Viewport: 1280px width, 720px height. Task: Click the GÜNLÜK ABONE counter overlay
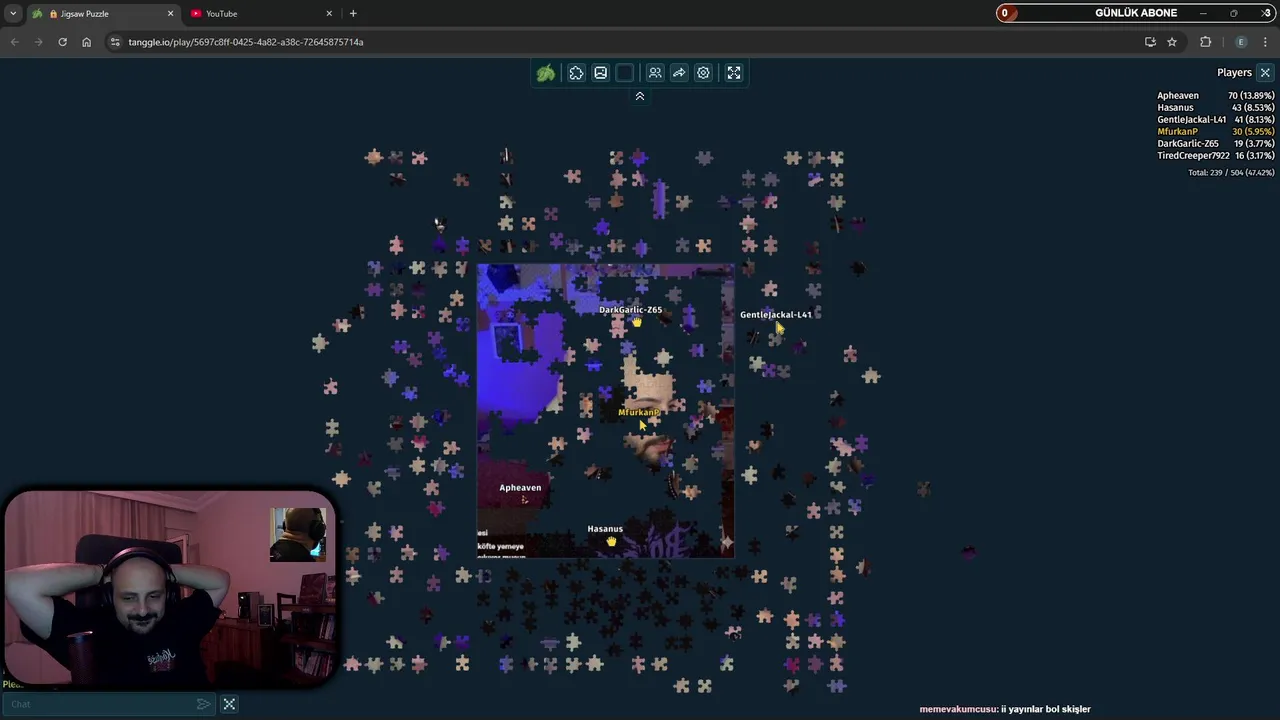[1135, 13]
